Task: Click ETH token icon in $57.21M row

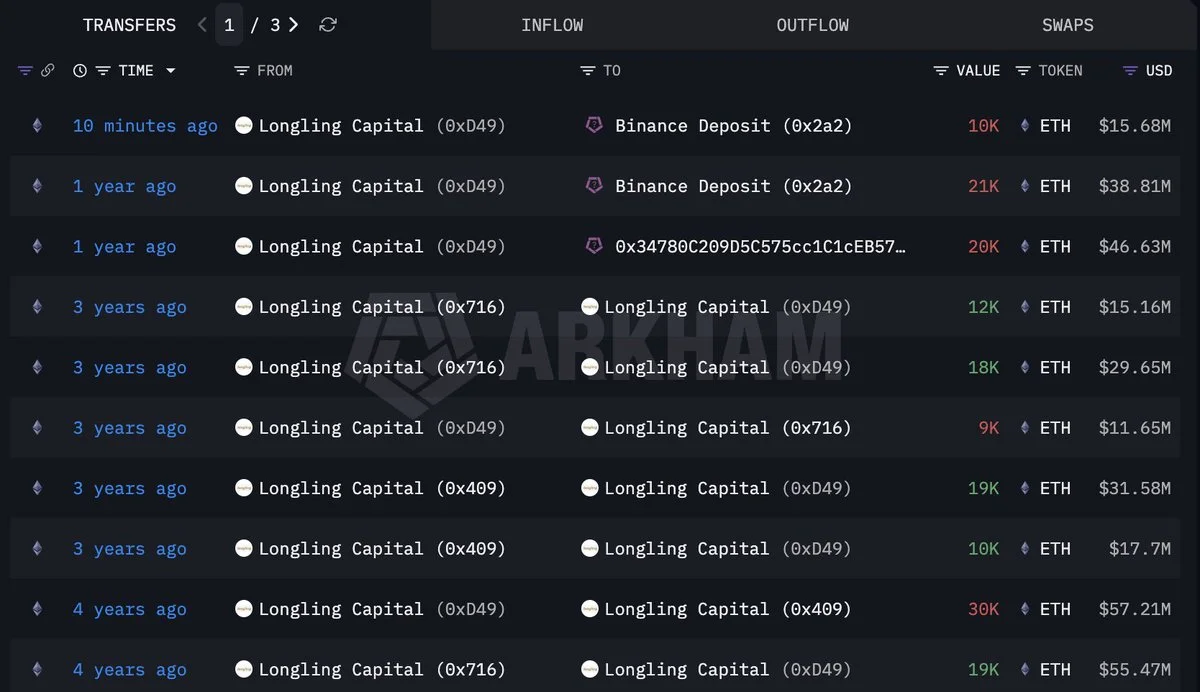Action: 1024,610
